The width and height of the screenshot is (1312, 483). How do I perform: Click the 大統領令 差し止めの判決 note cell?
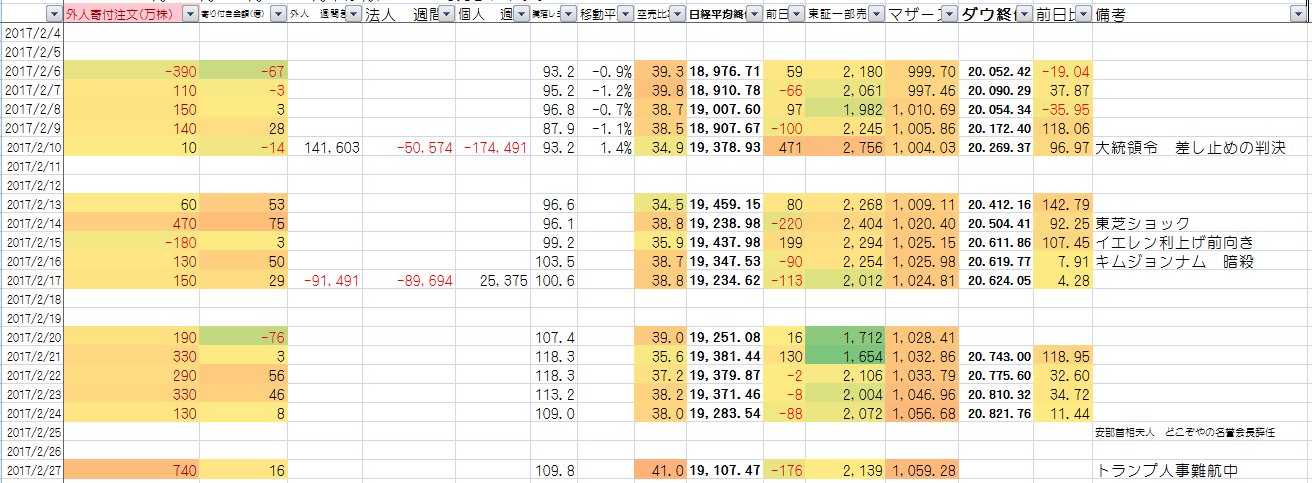pyautogui.click(x=1190, y=148)
